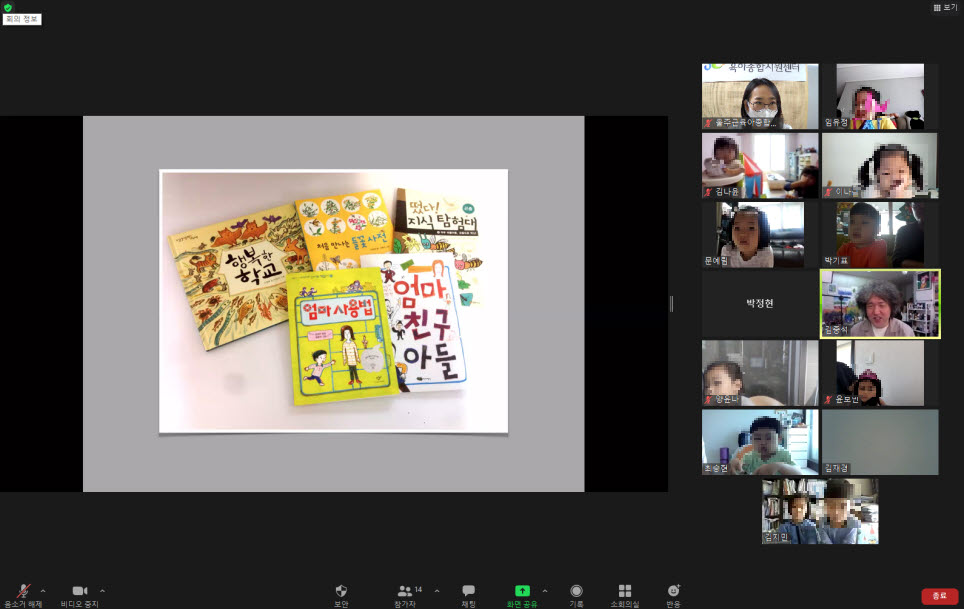964x609 pixels.
Task: Click the name label 임유정
Action: point(836,123)
